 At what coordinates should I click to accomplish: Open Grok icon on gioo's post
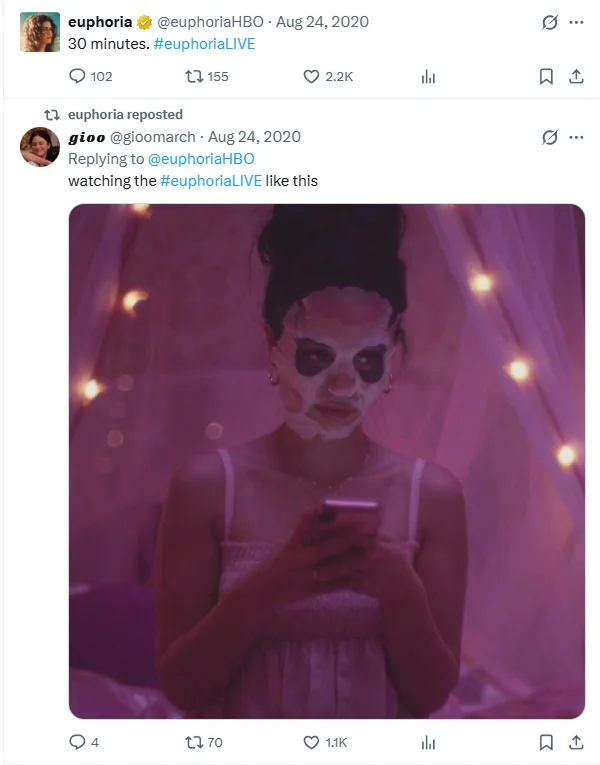click(x=548, y=136)
